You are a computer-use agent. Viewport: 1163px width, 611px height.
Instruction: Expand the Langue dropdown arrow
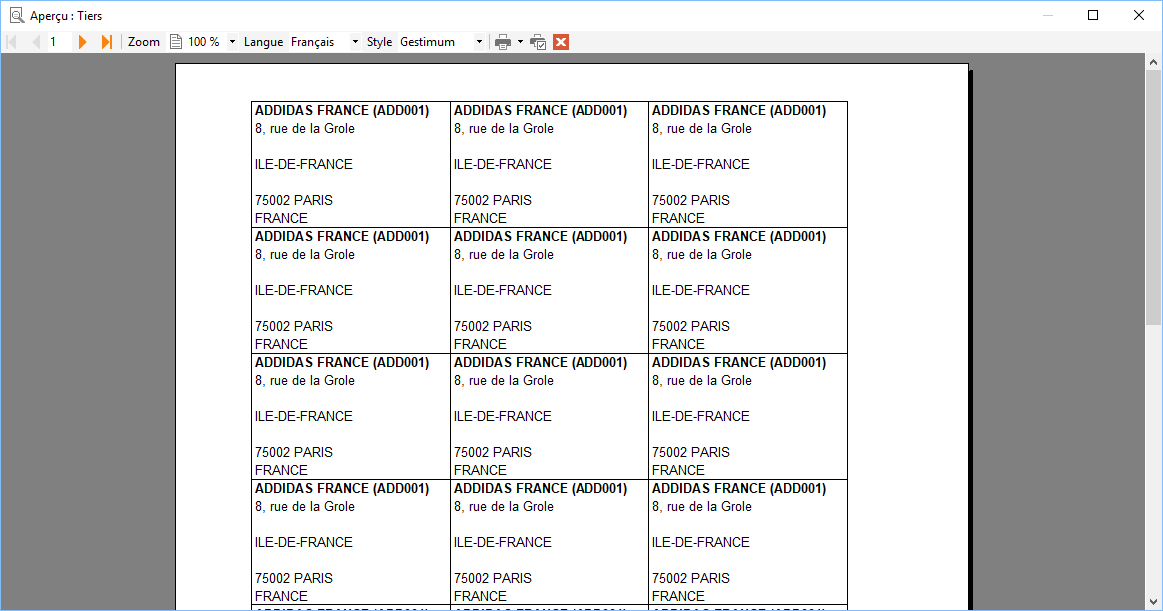pyautogui.click(x=355, y=42)
